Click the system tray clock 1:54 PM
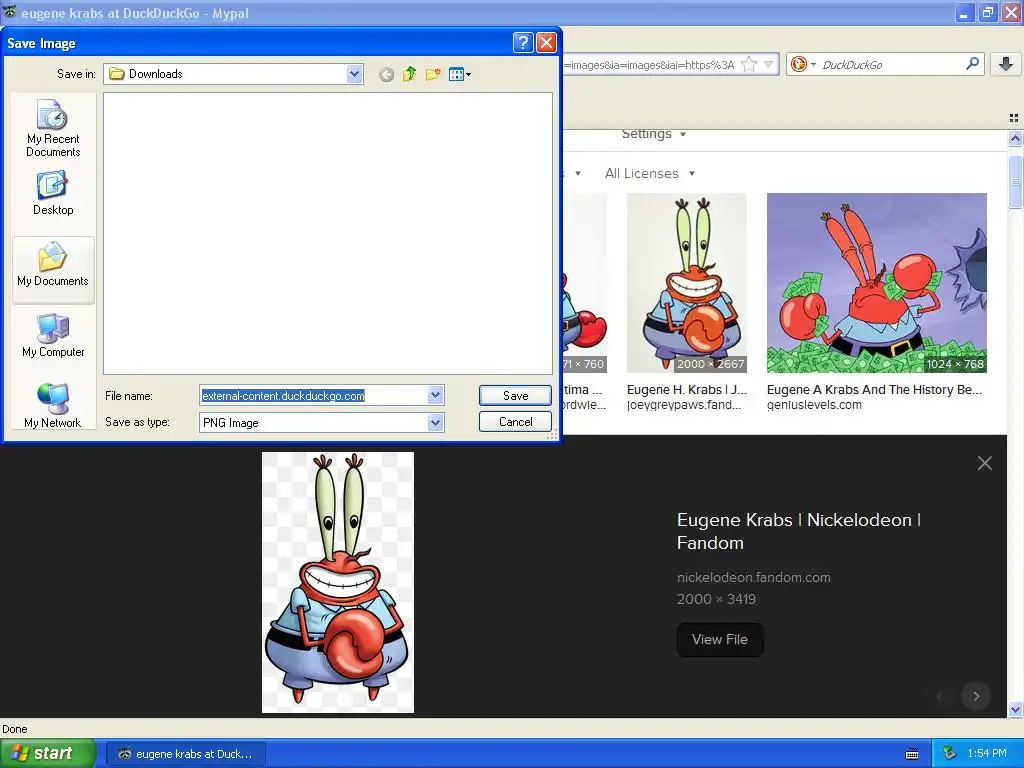The height and width of the screenshot is (768, 1024). pos(987,754)
